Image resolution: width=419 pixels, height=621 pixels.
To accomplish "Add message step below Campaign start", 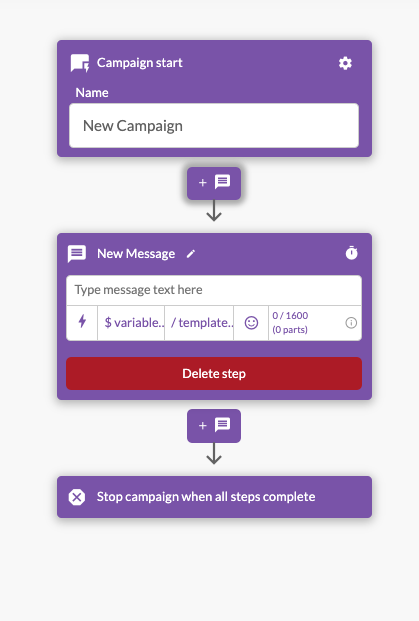I will tap(214, 183).
